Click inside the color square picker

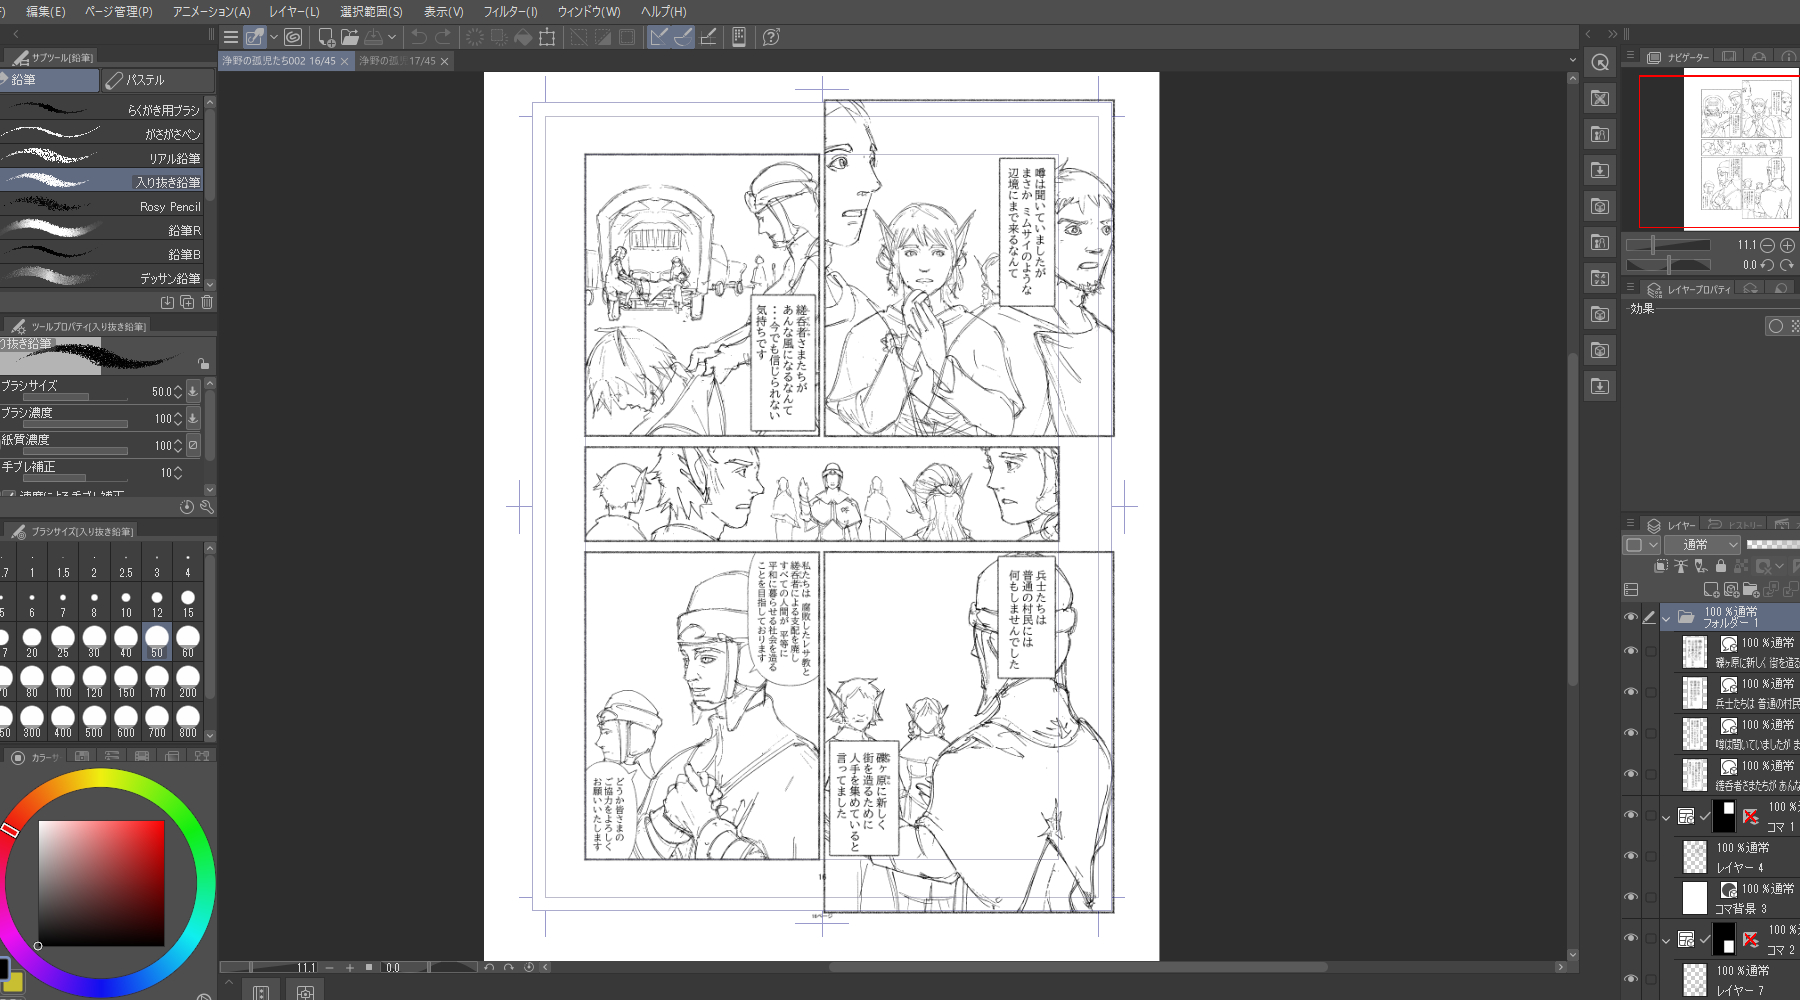[101, 883]
